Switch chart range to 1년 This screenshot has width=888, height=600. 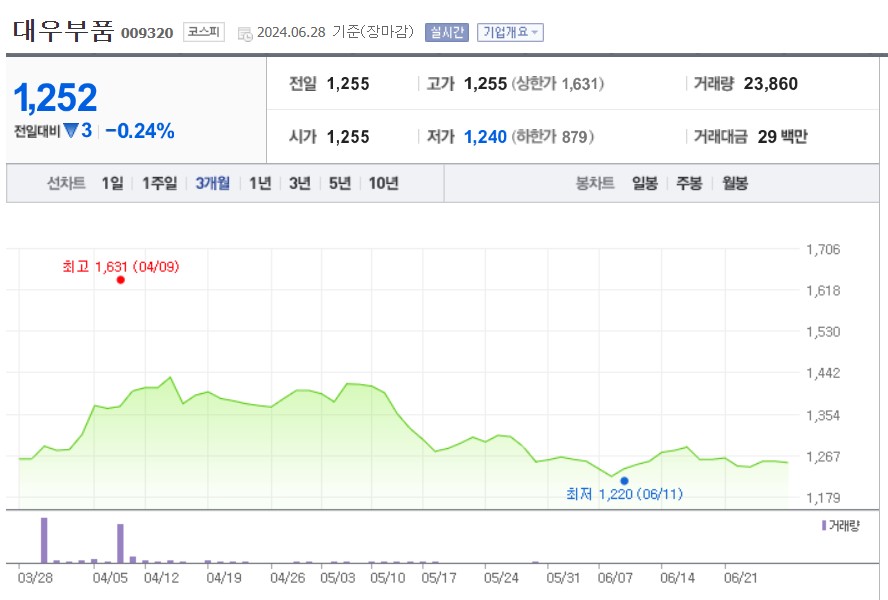[x=261, y=183]
